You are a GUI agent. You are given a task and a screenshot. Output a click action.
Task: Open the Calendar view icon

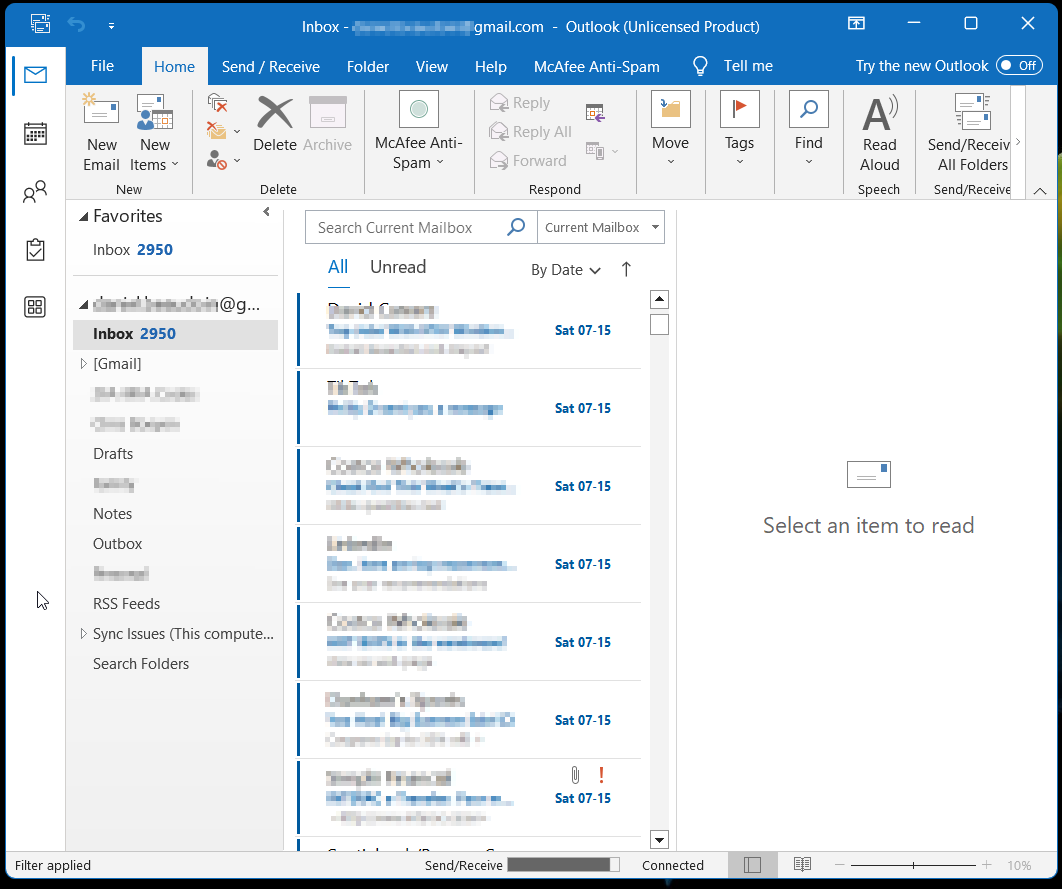tap(35, 133)
